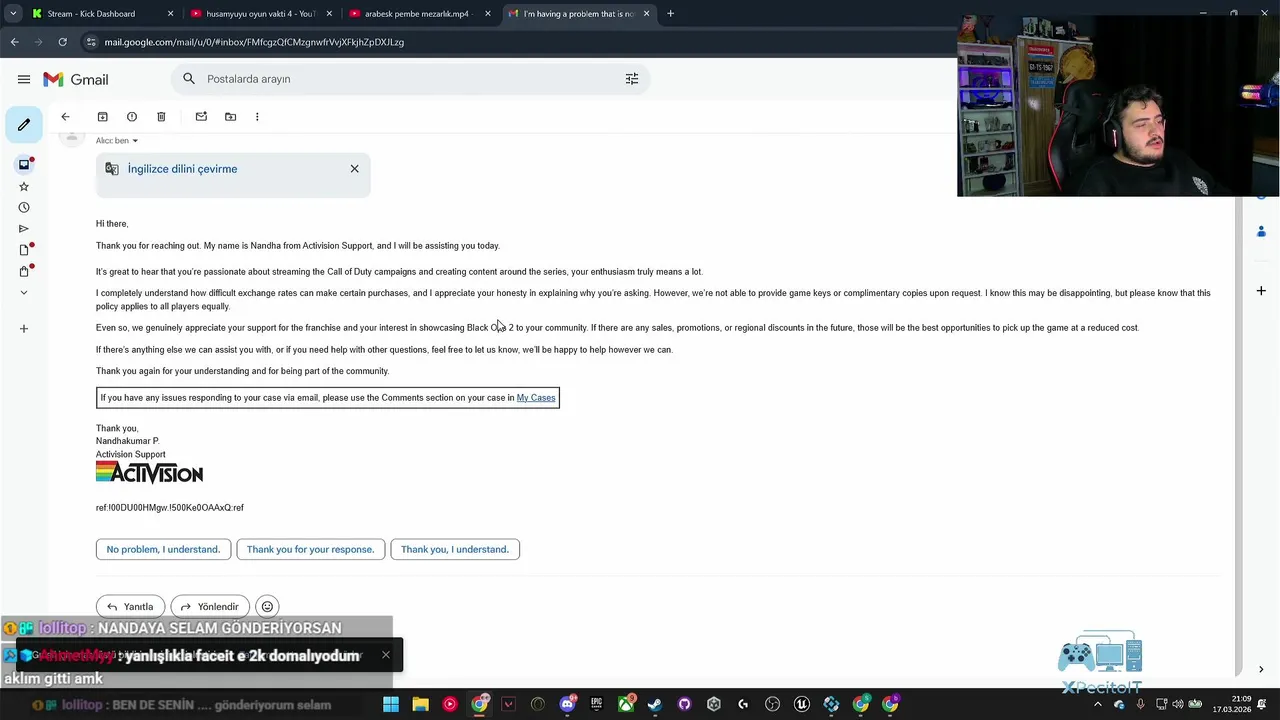1280x720 pixels.
Task: Open Sent mail icon in sidebar
Action: point(24,229)
